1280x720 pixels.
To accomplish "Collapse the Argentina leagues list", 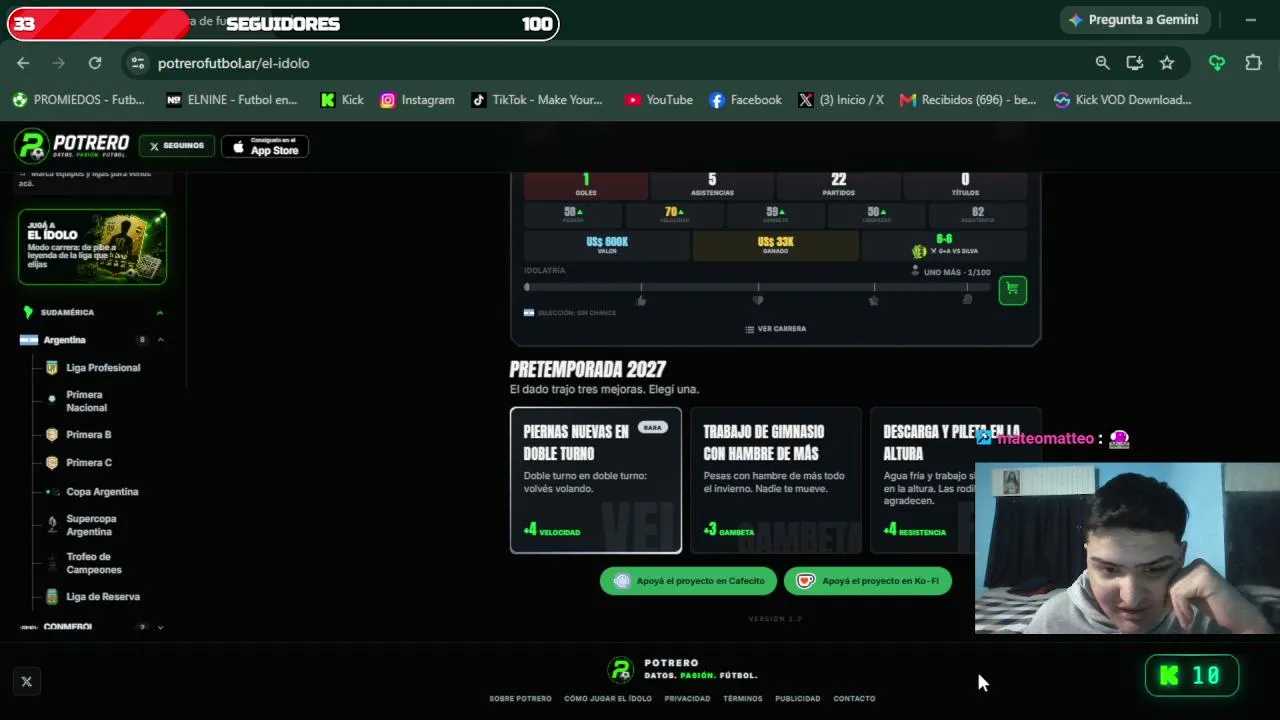I will [160, 340].
